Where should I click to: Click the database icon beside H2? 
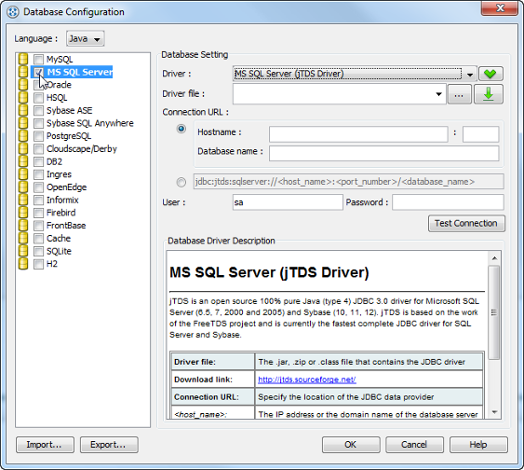(x=23, y=264)
